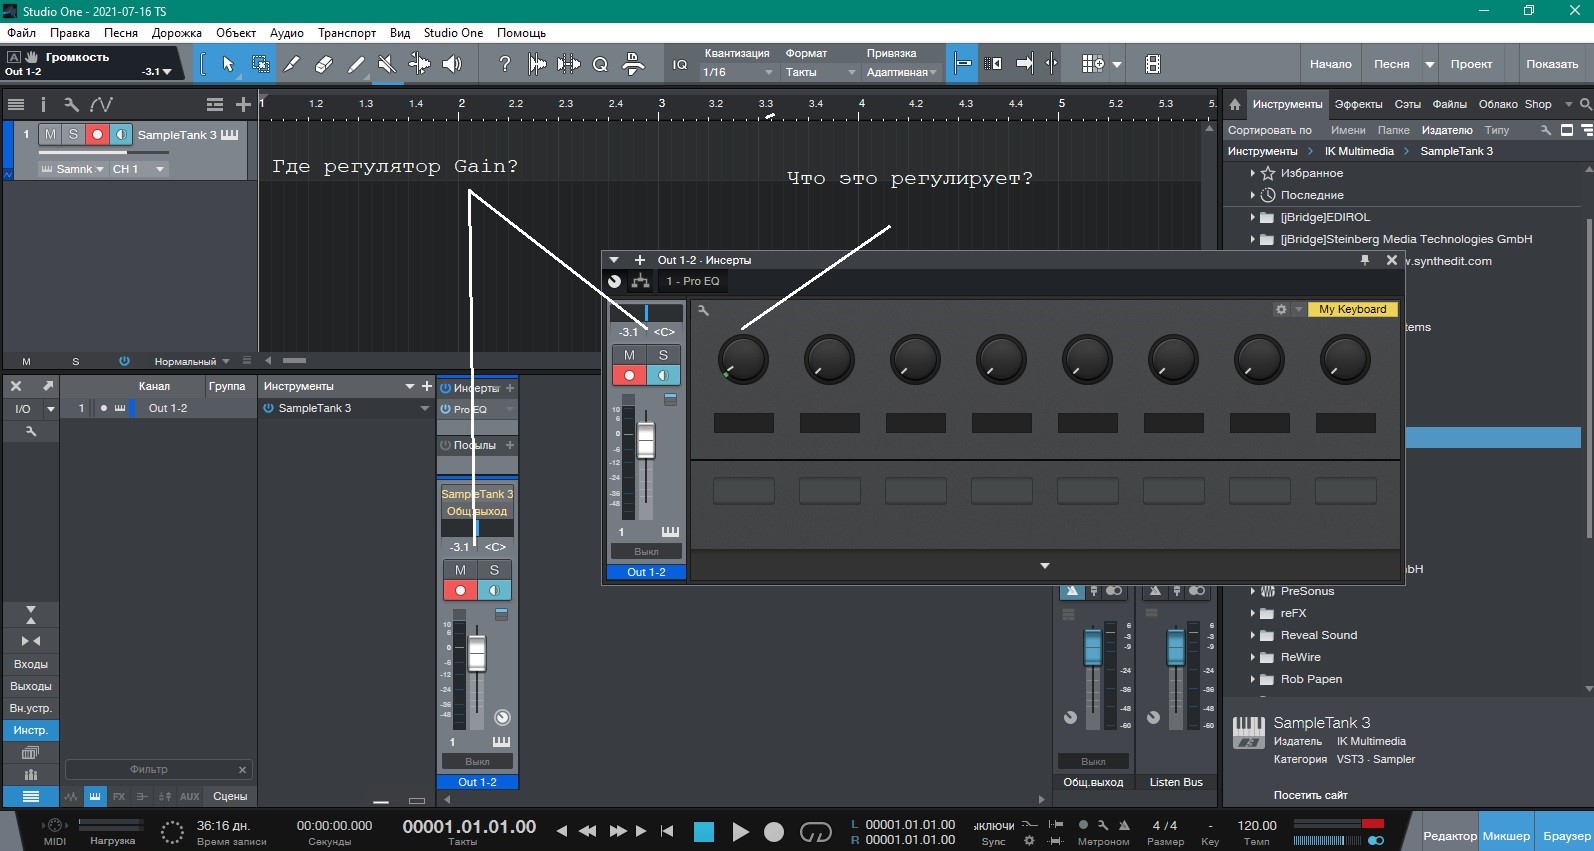Expand the Favorites folder in browser
The image size is (1594, 851).
click(1252, 173)
